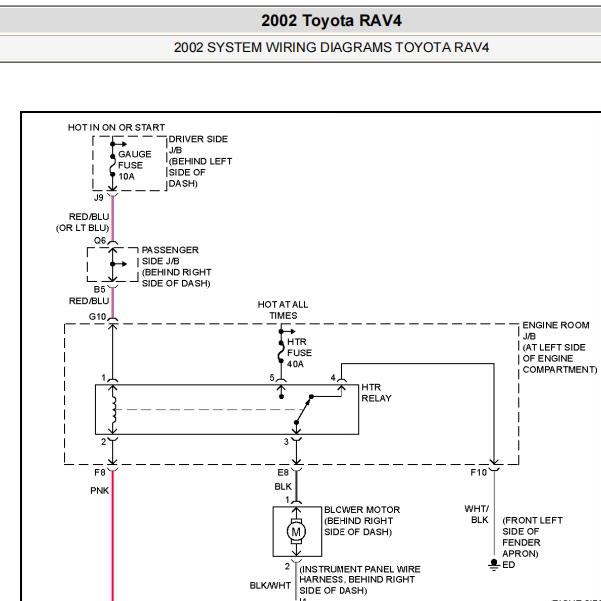This screenshot has width=601, height=601.
Task: Click the 'BLOWER MOTOR' description text
Action: tap(362, 521)
